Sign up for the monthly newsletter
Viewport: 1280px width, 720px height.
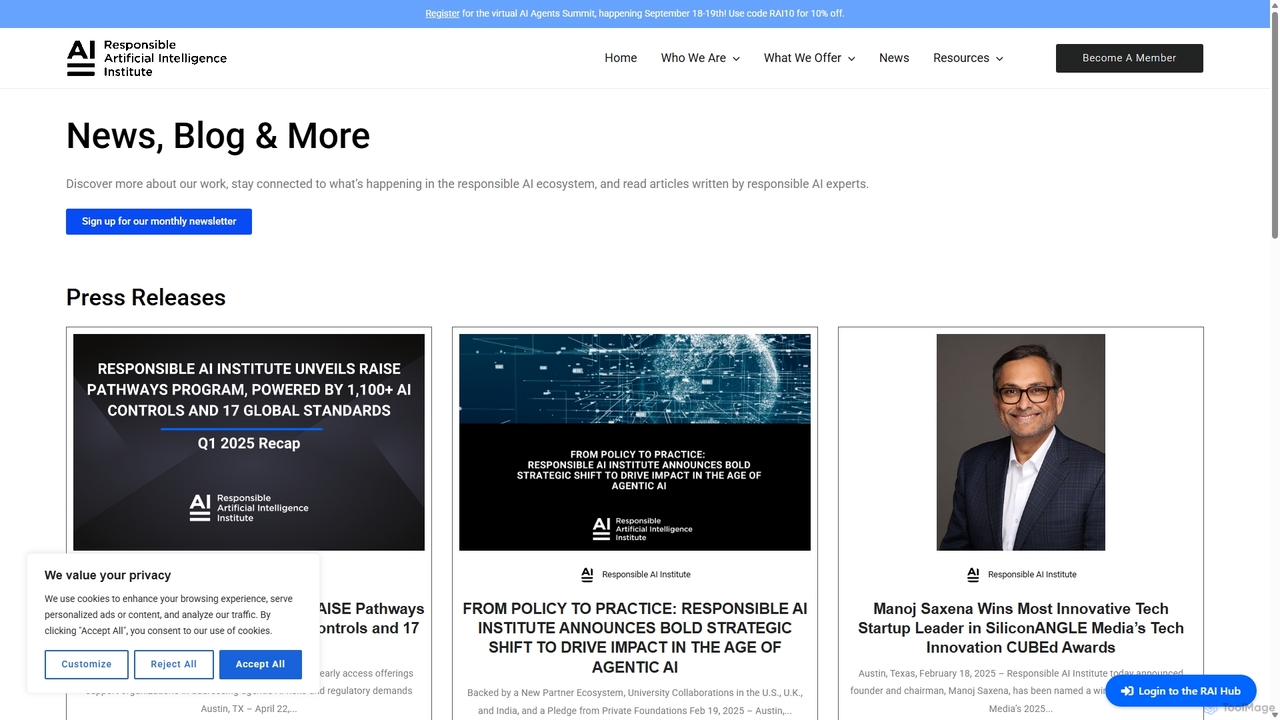159,222
